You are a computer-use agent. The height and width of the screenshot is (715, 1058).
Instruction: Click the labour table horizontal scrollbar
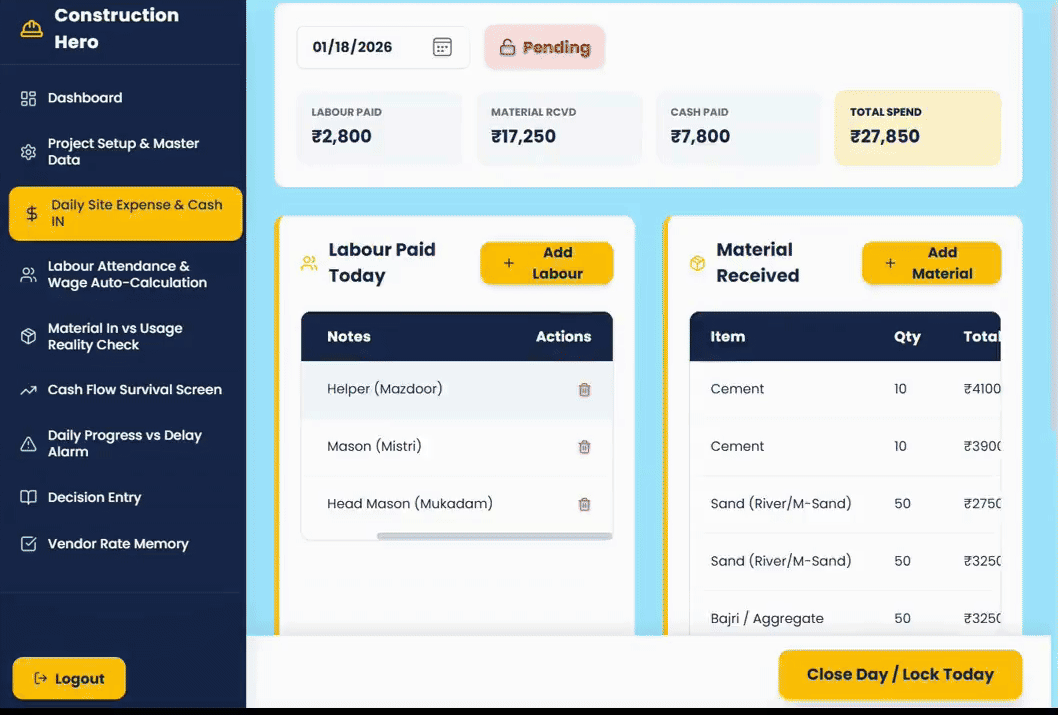point(494,537)
